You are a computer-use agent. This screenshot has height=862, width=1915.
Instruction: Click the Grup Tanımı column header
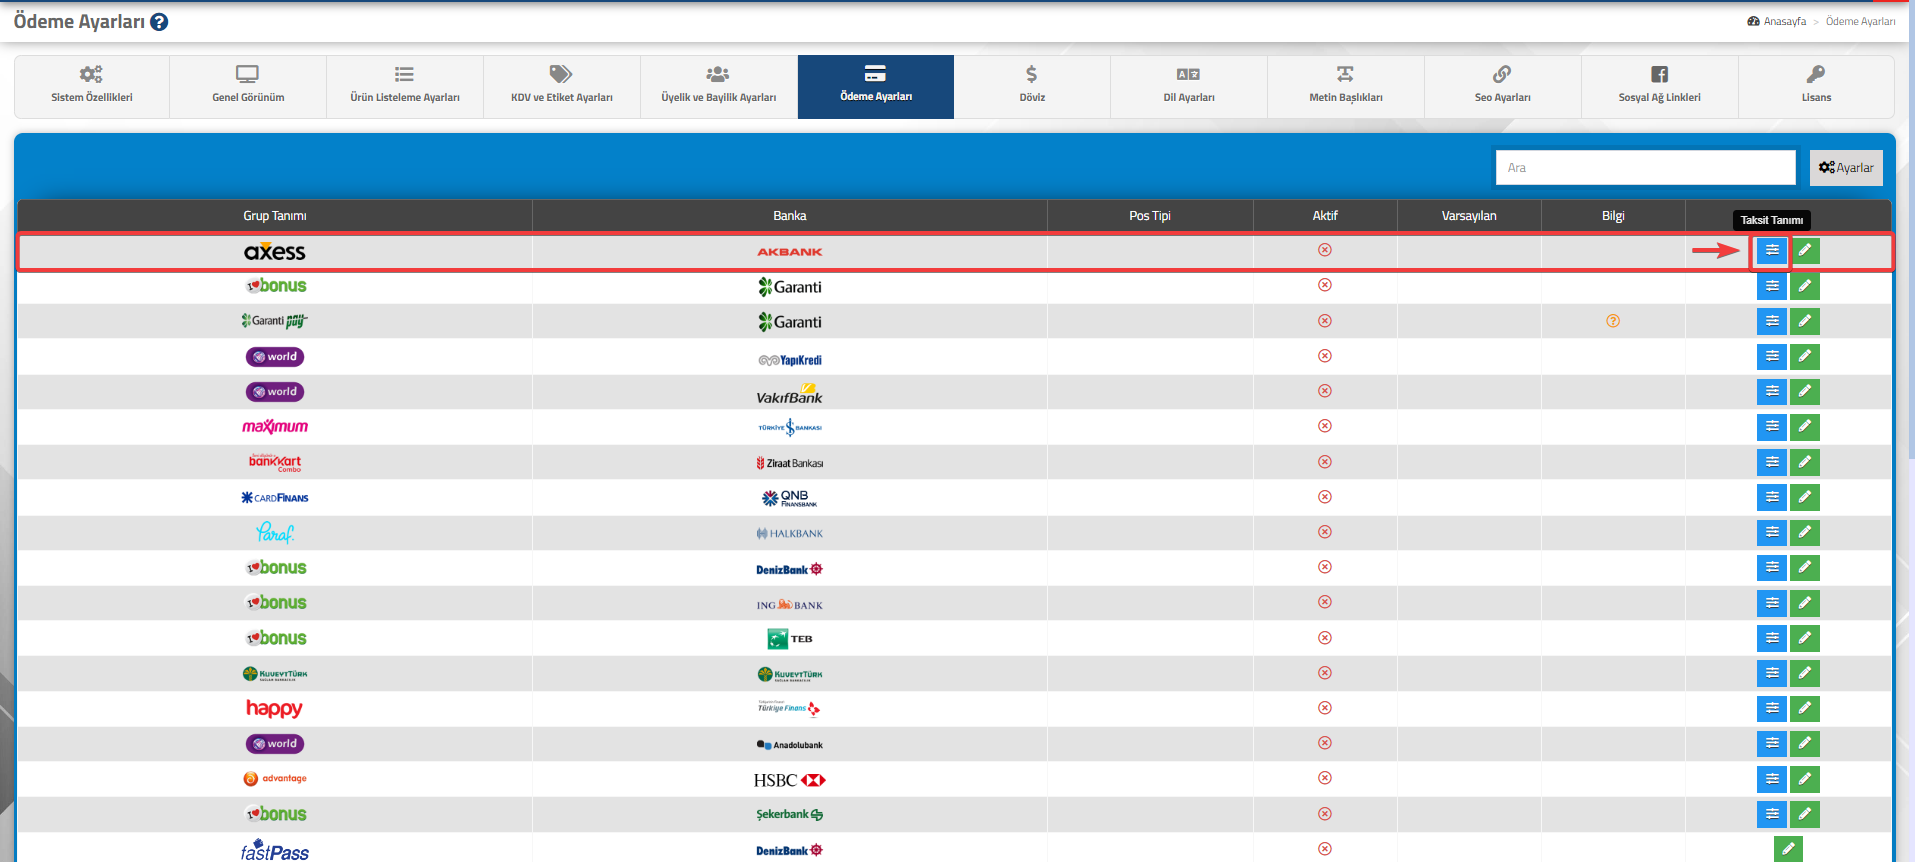tap(275, 216)
